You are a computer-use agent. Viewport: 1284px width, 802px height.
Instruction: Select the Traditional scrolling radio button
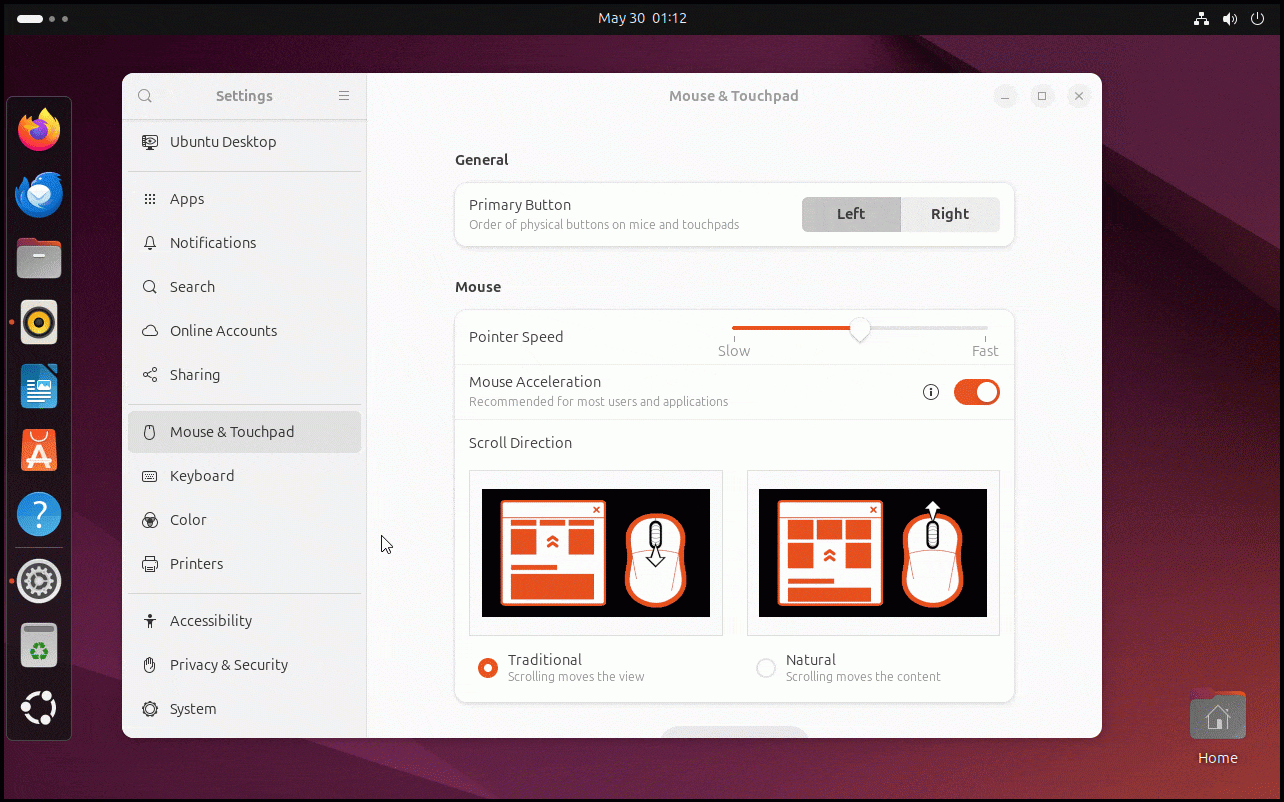pos(488,668)
